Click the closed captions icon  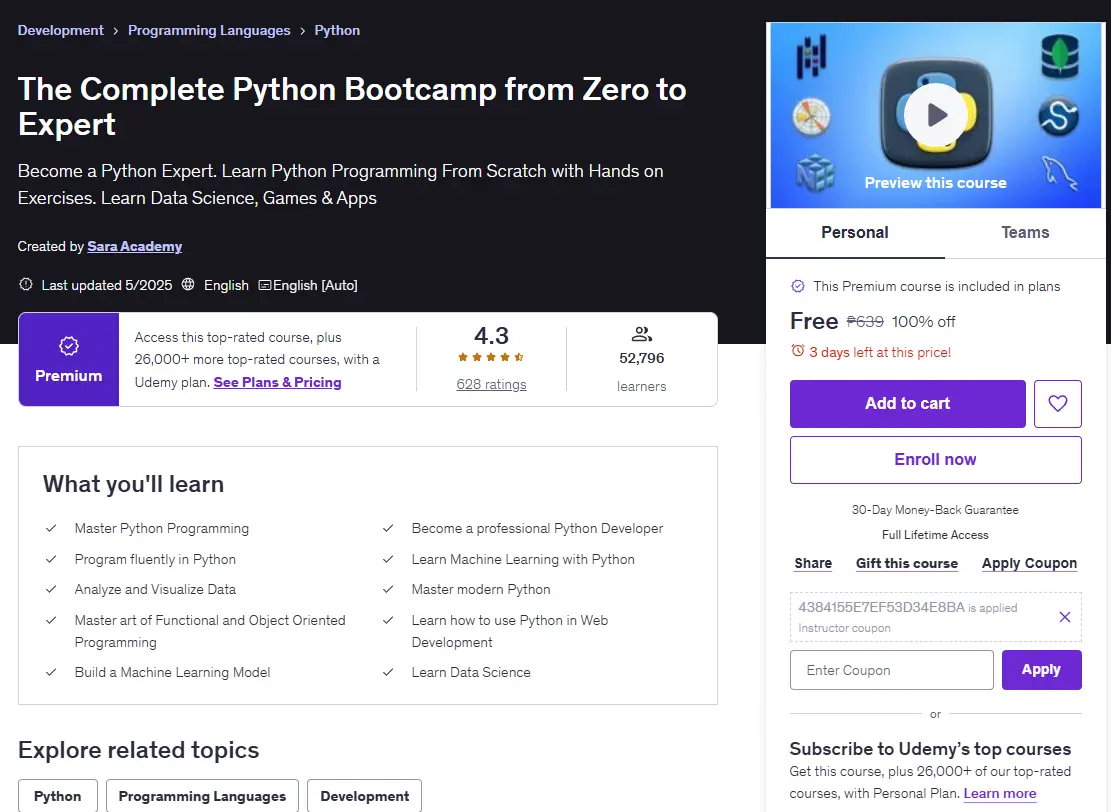[264, 285]
